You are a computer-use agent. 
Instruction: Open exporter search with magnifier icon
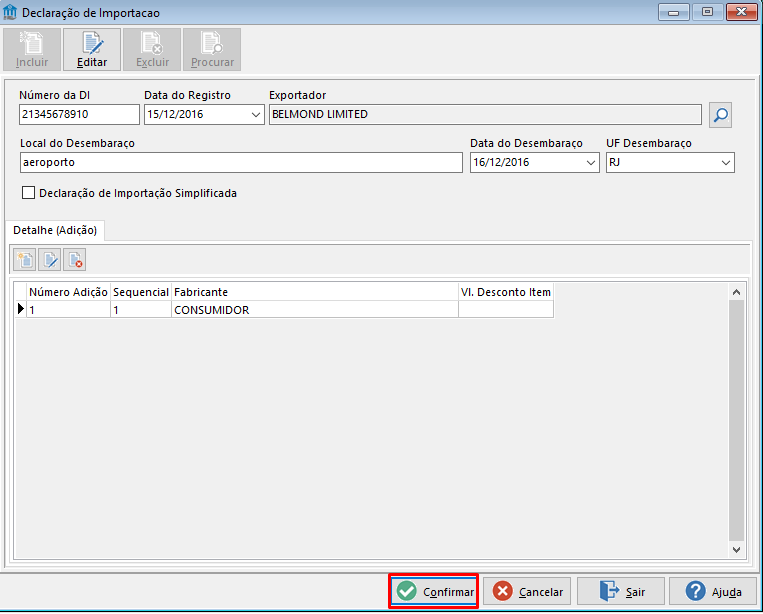pos(720,115)
